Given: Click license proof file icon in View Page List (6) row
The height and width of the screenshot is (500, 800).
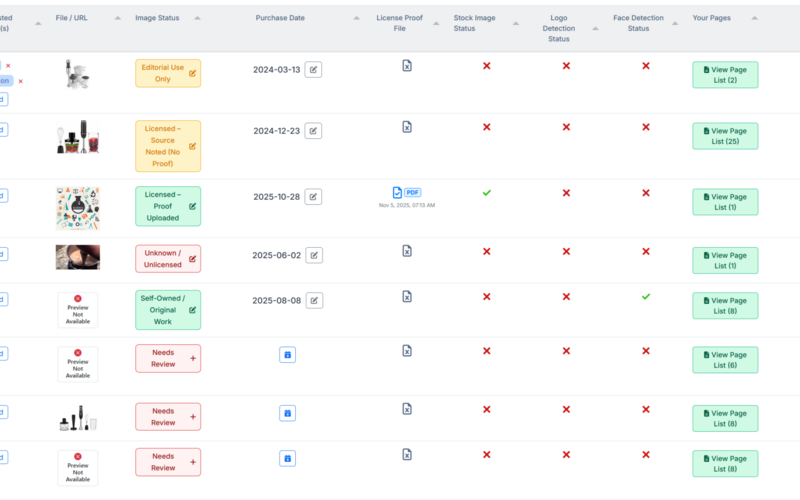Looking at the screenshot, I should (407, 351).
